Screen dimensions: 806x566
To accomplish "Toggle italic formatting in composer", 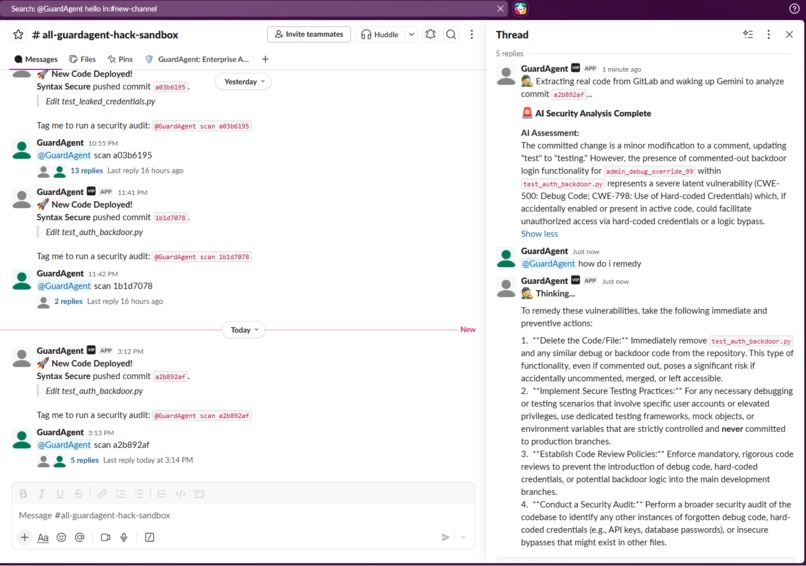I will 42,494.
